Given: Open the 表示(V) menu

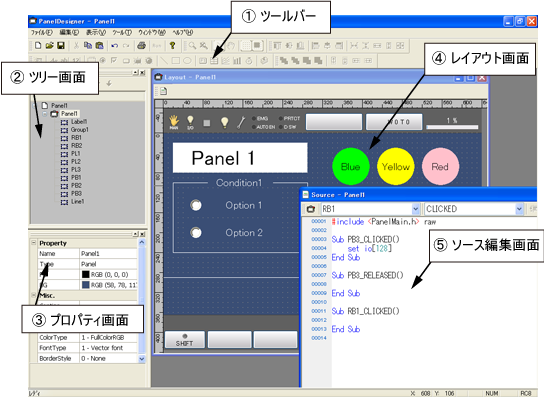Looking at the screenshot, I should [x=96, y=33].
